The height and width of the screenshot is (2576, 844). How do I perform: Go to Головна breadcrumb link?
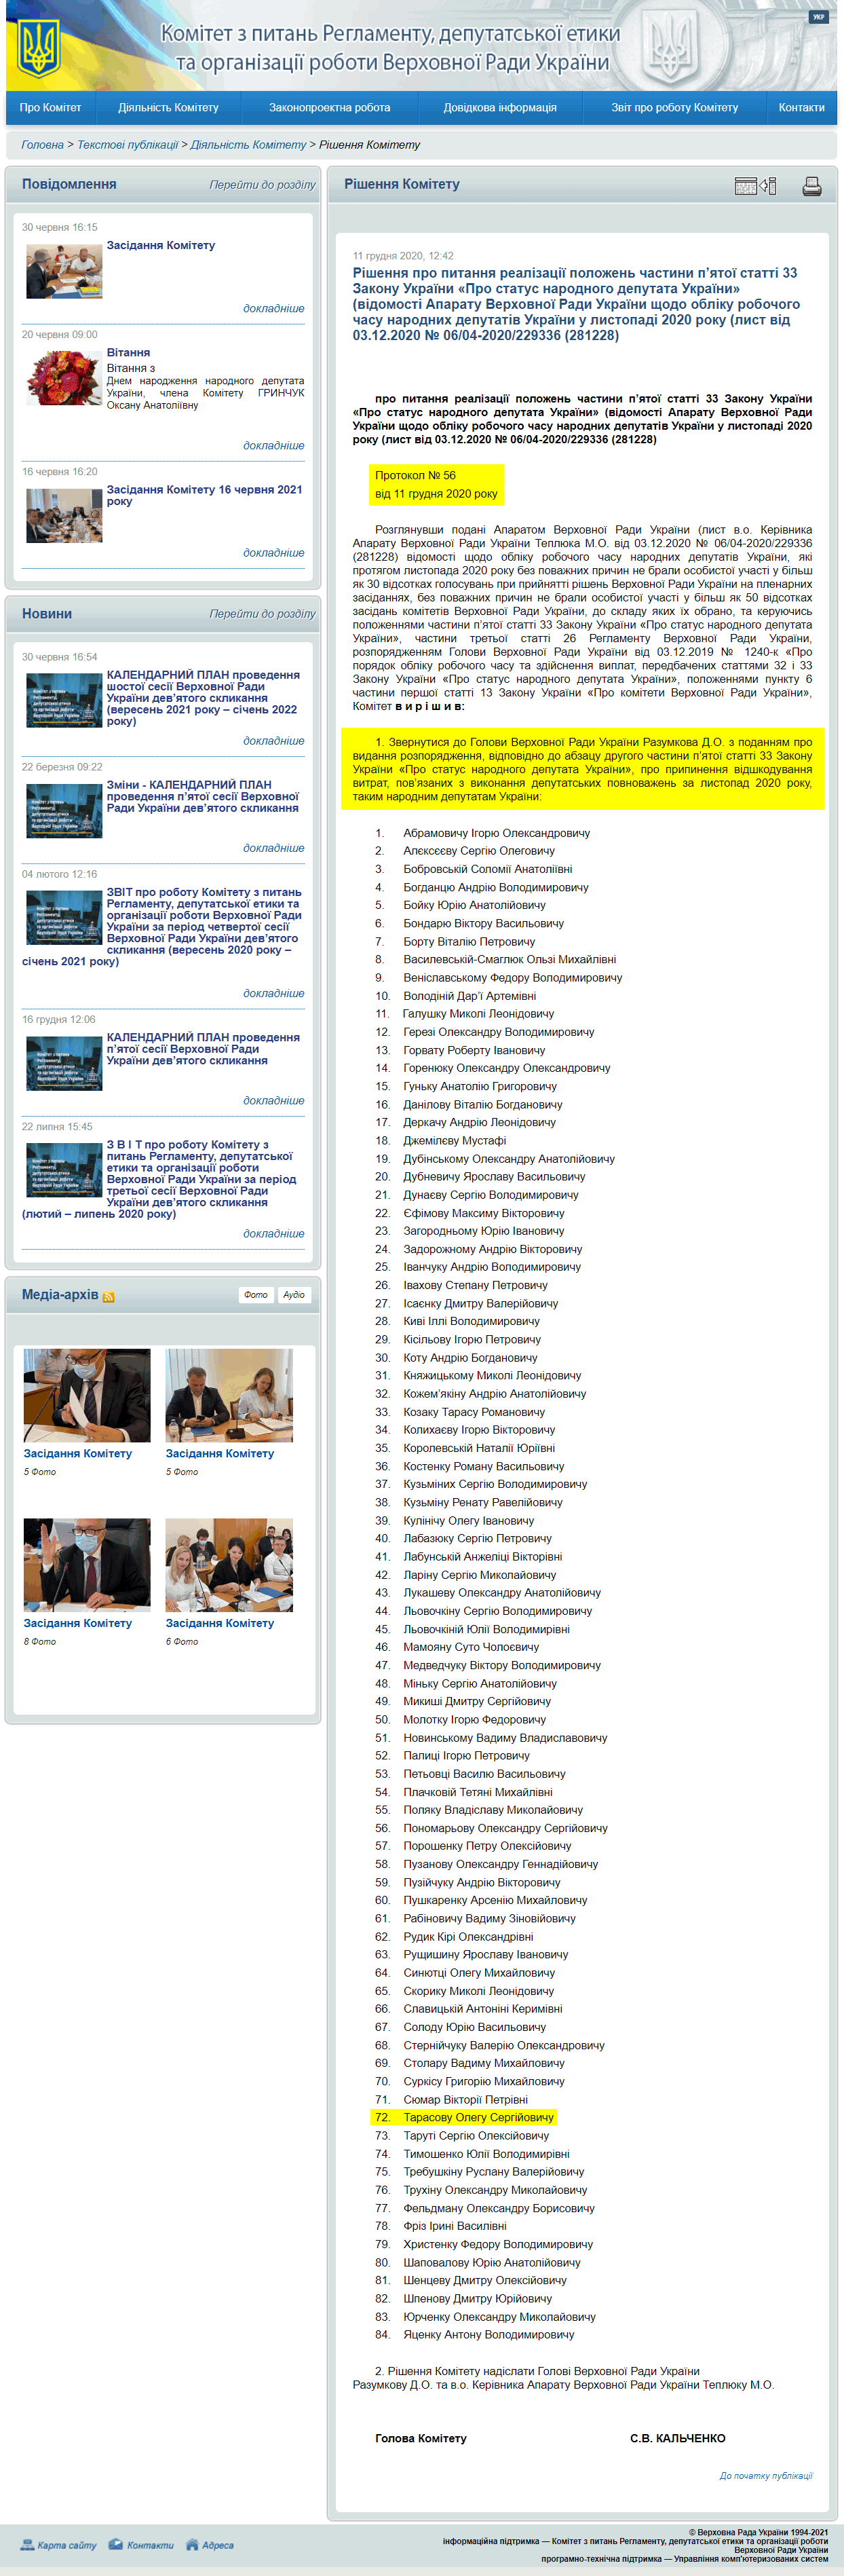tap(42, 145)
